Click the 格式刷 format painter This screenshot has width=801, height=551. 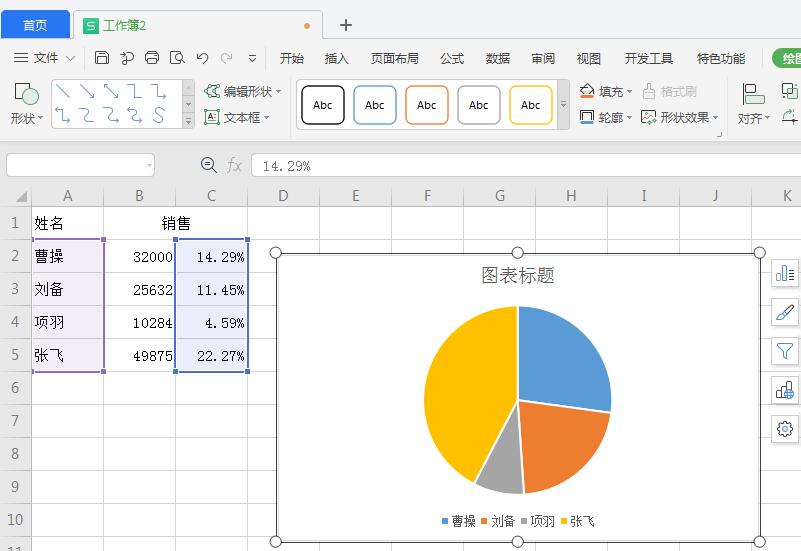click(670, 91)
